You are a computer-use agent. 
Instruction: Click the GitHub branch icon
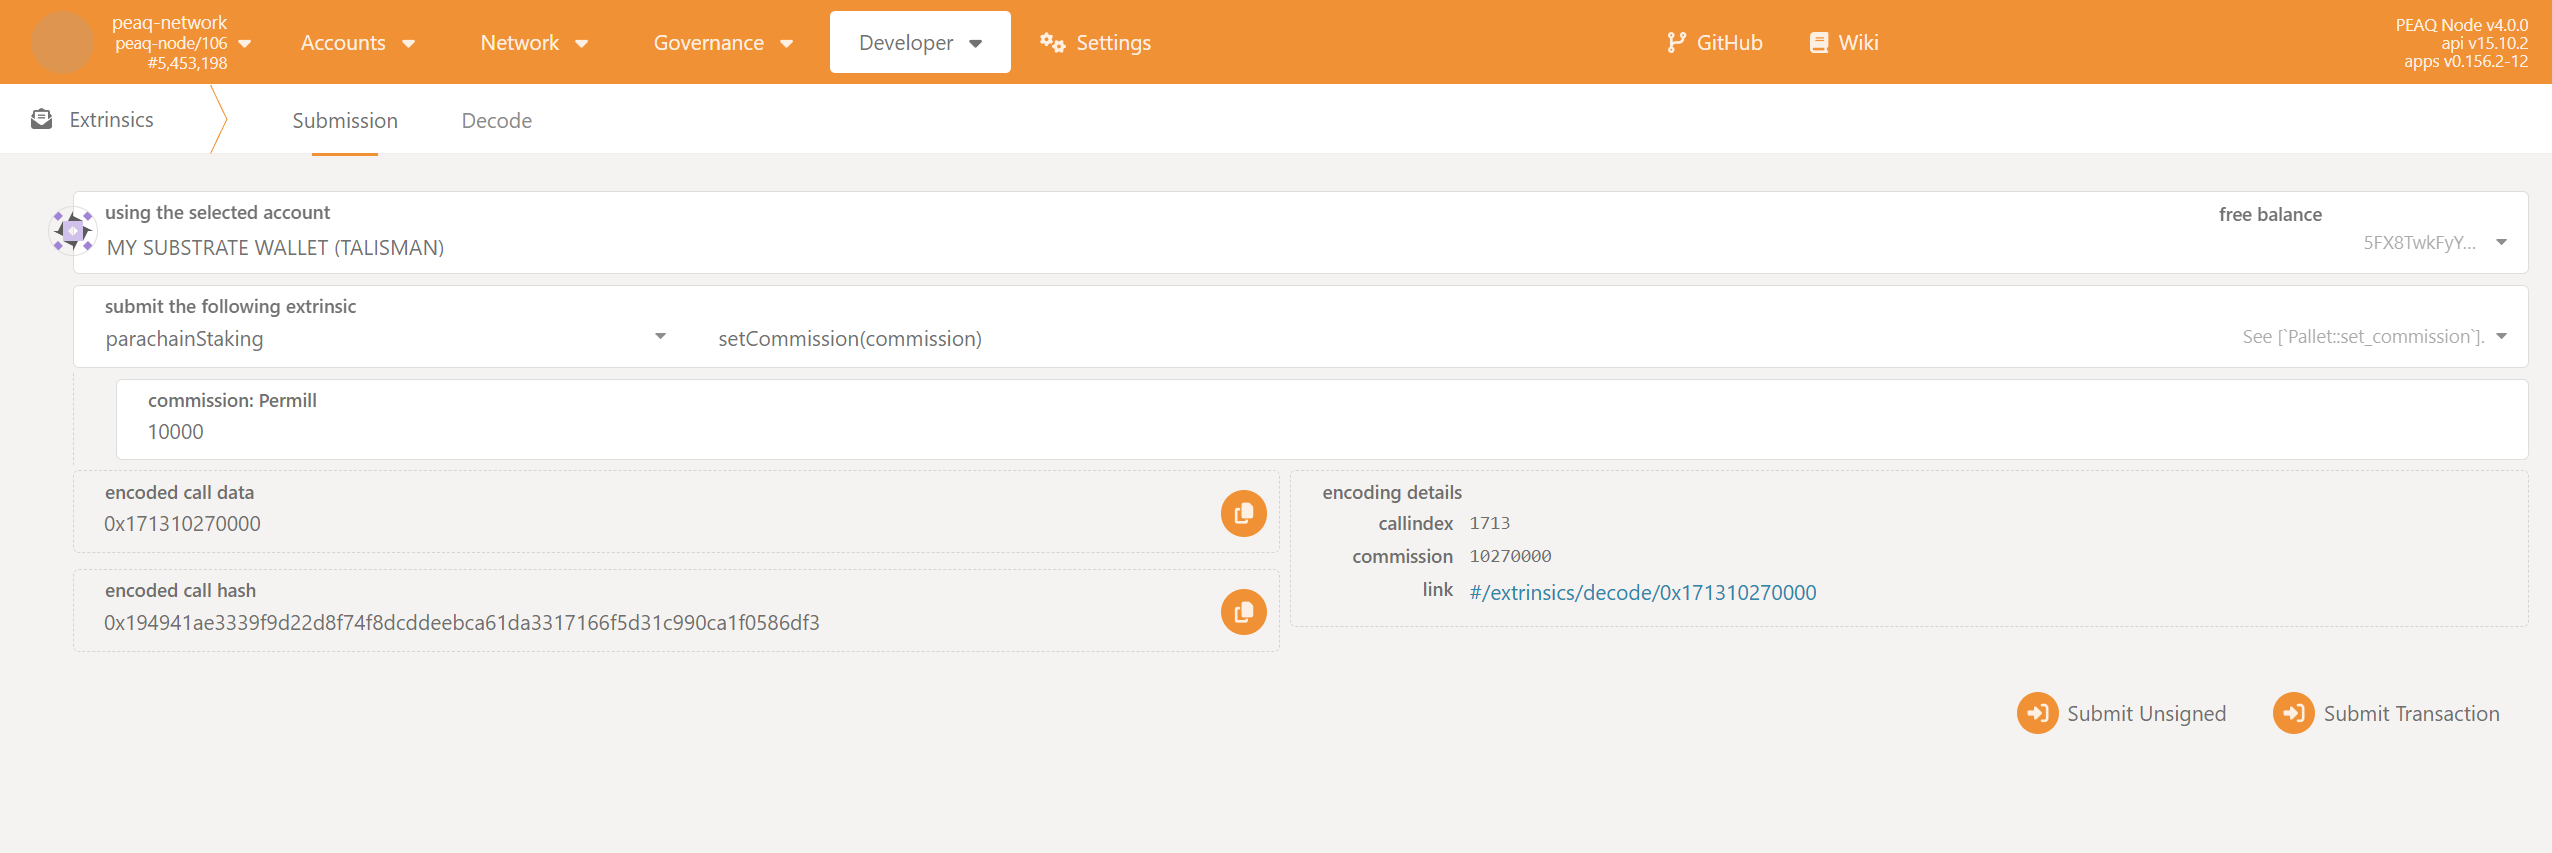(x=1676, y=42)
